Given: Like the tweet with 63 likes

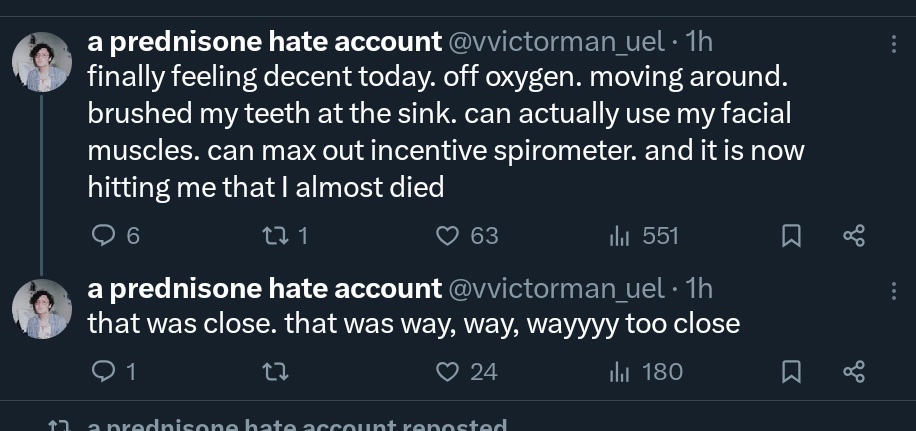Looking at the screenshot, I should tap(467, 236).
